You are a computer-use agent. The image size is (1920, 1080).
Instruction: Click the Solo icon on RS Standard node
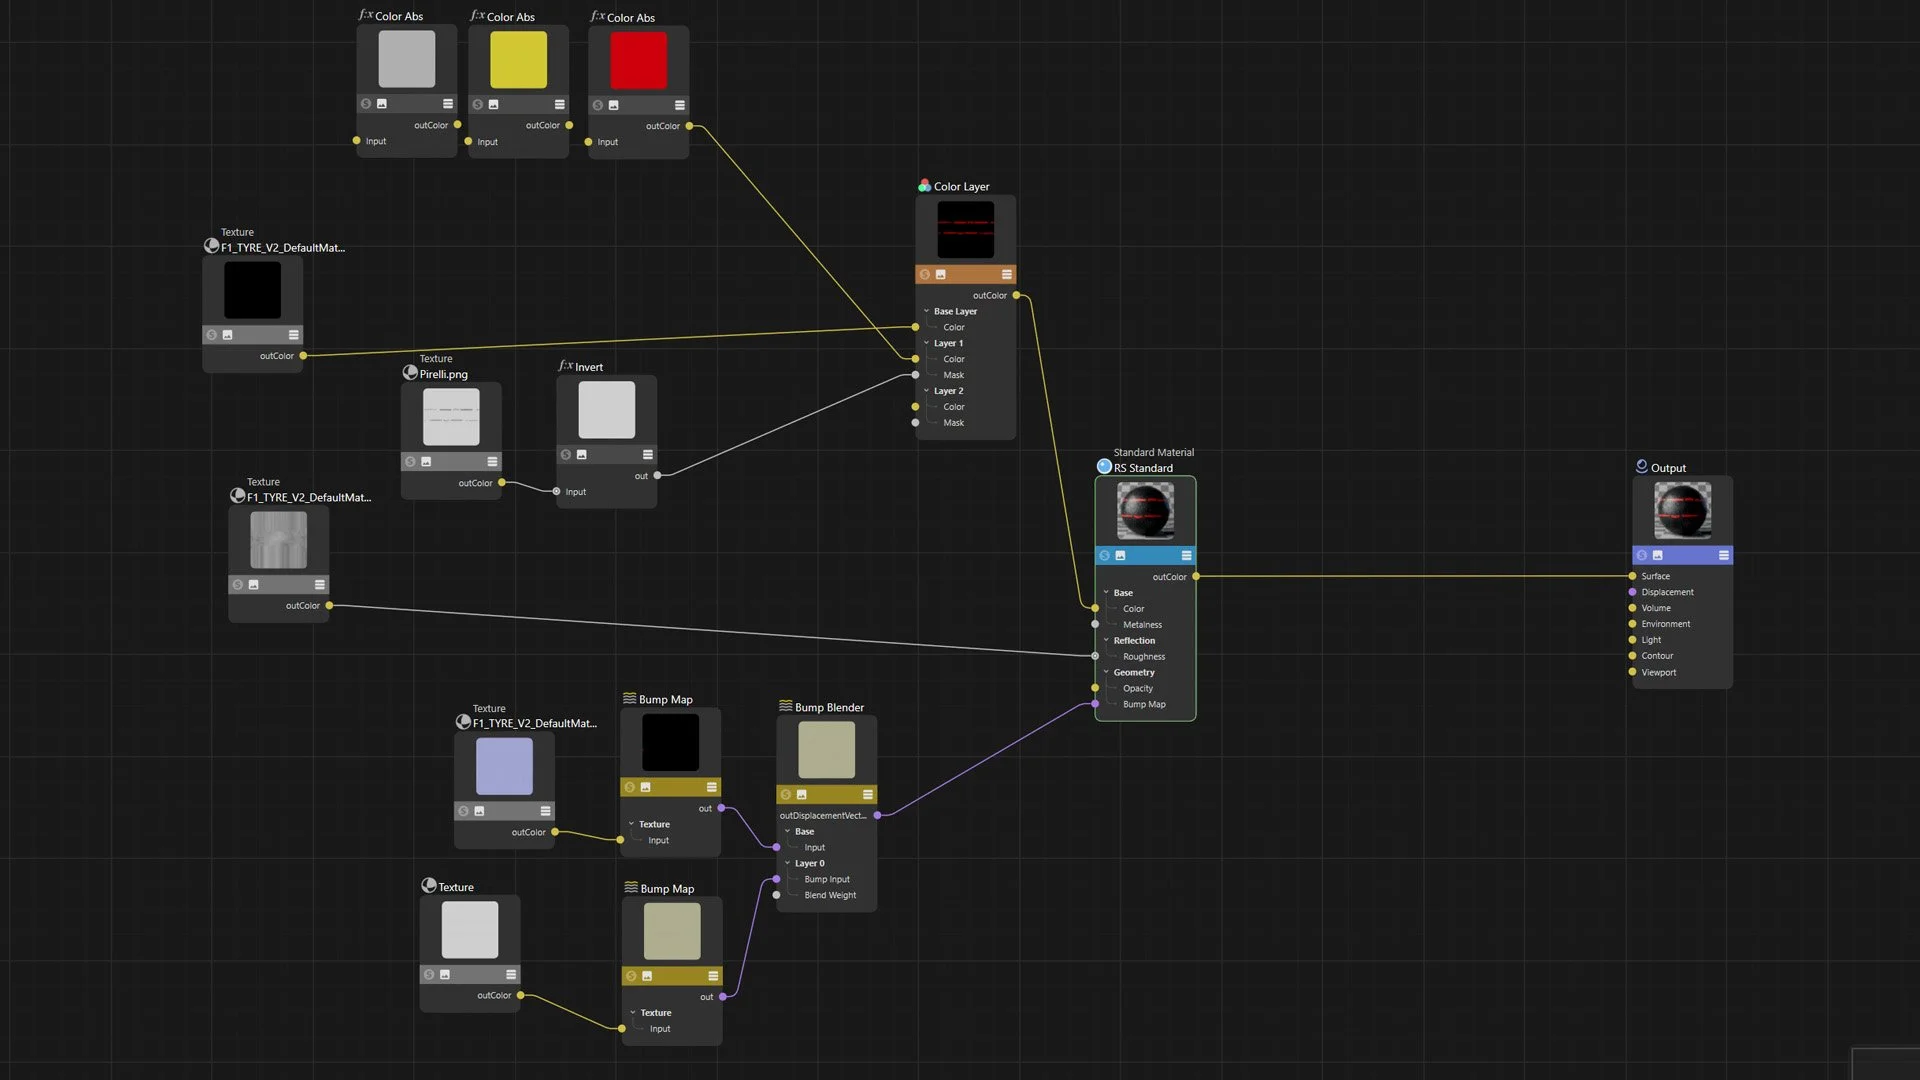point(1104,555)
